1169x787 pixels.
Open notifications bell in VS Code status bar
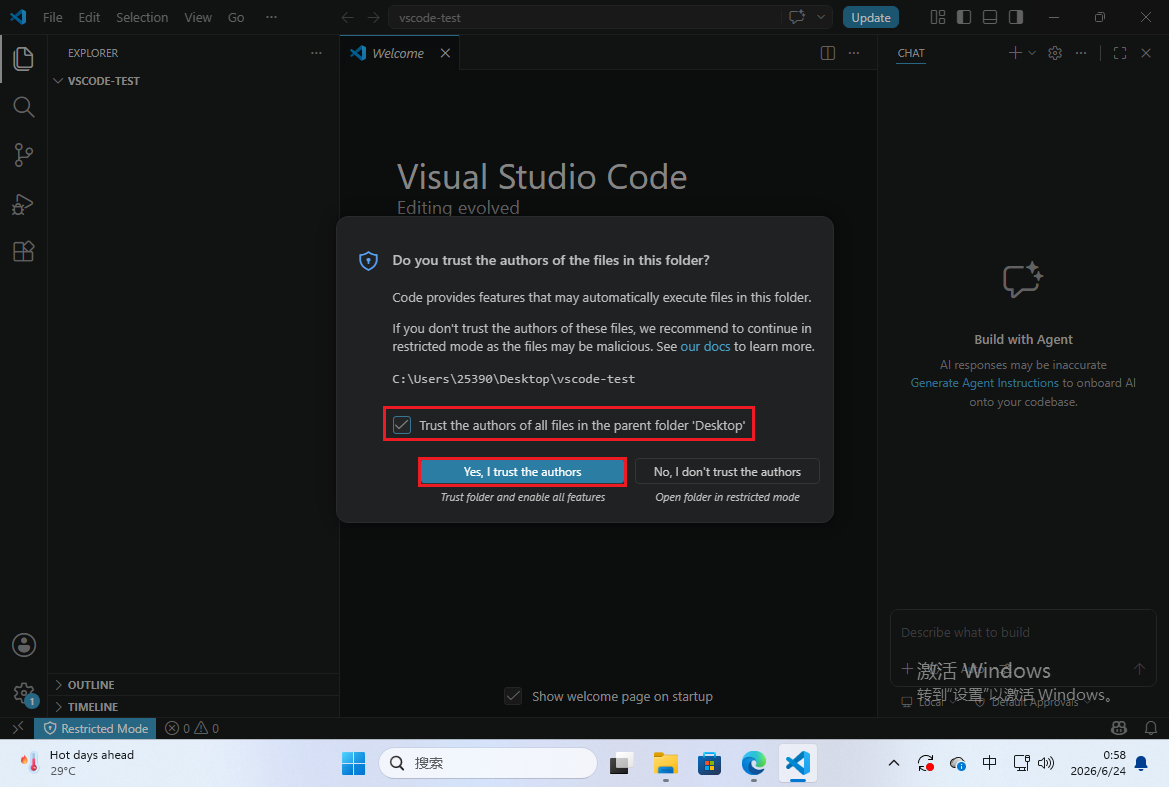pyautogui.click(x=1150, y=728)
